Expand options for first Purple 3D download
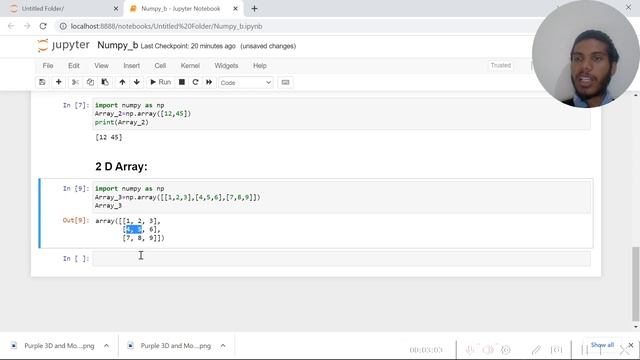 pyautogui.click(x=107, y=346)
